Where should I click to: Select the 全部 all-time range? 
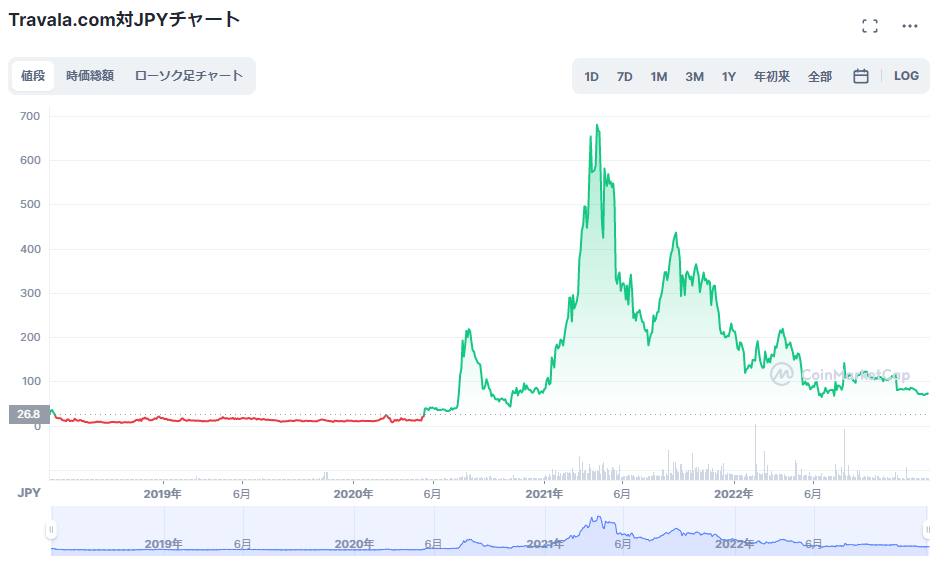click(x=820, y=77)
